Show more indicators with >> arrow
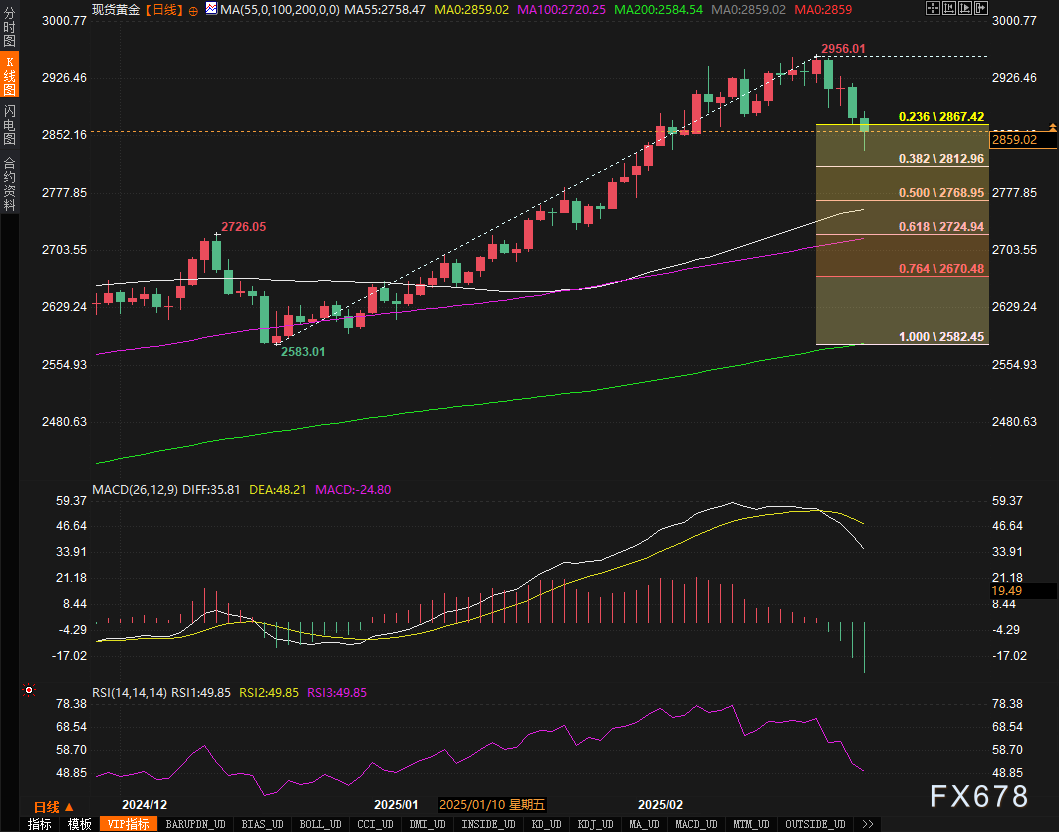 click(867, 824)
